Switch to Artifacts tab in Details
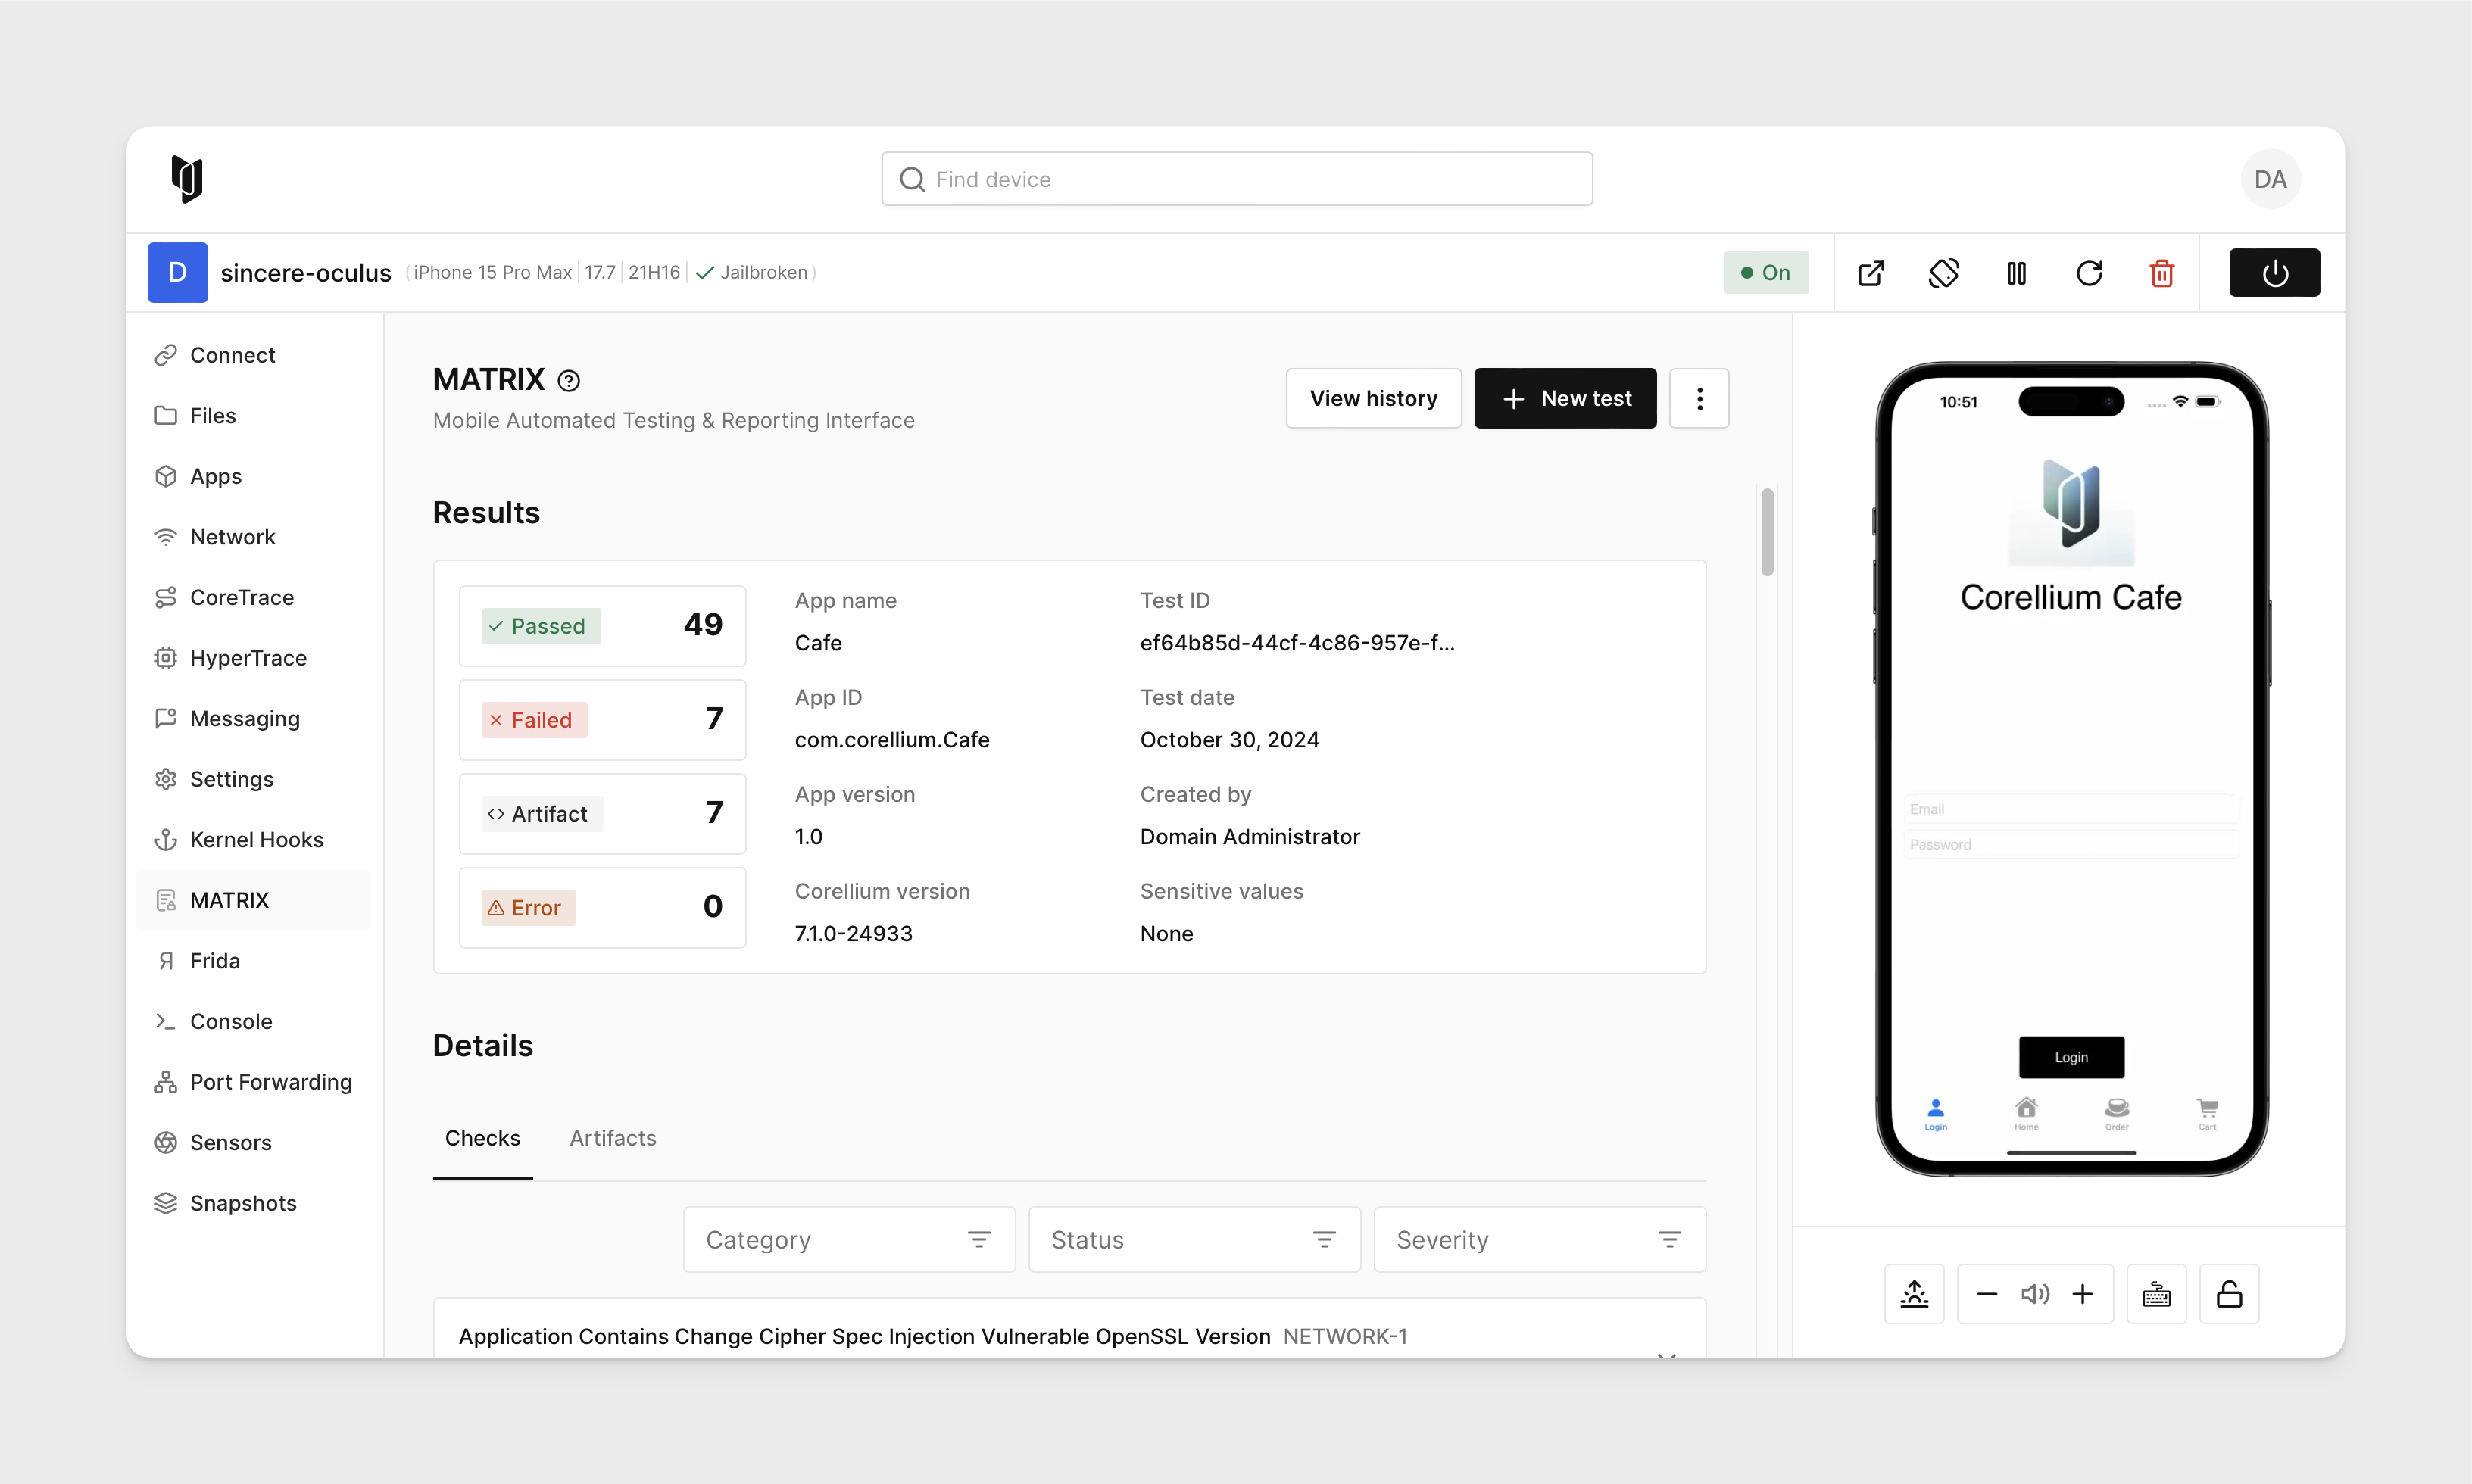Viewport: 2472px width, 1484px height. [x=613, y=1136]
